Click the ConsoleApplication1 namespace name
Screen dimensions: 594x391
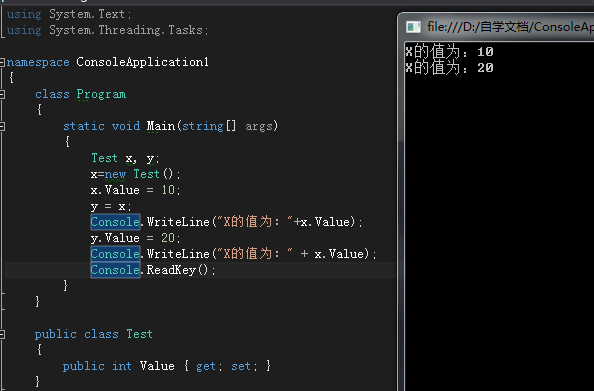point(142,62)
